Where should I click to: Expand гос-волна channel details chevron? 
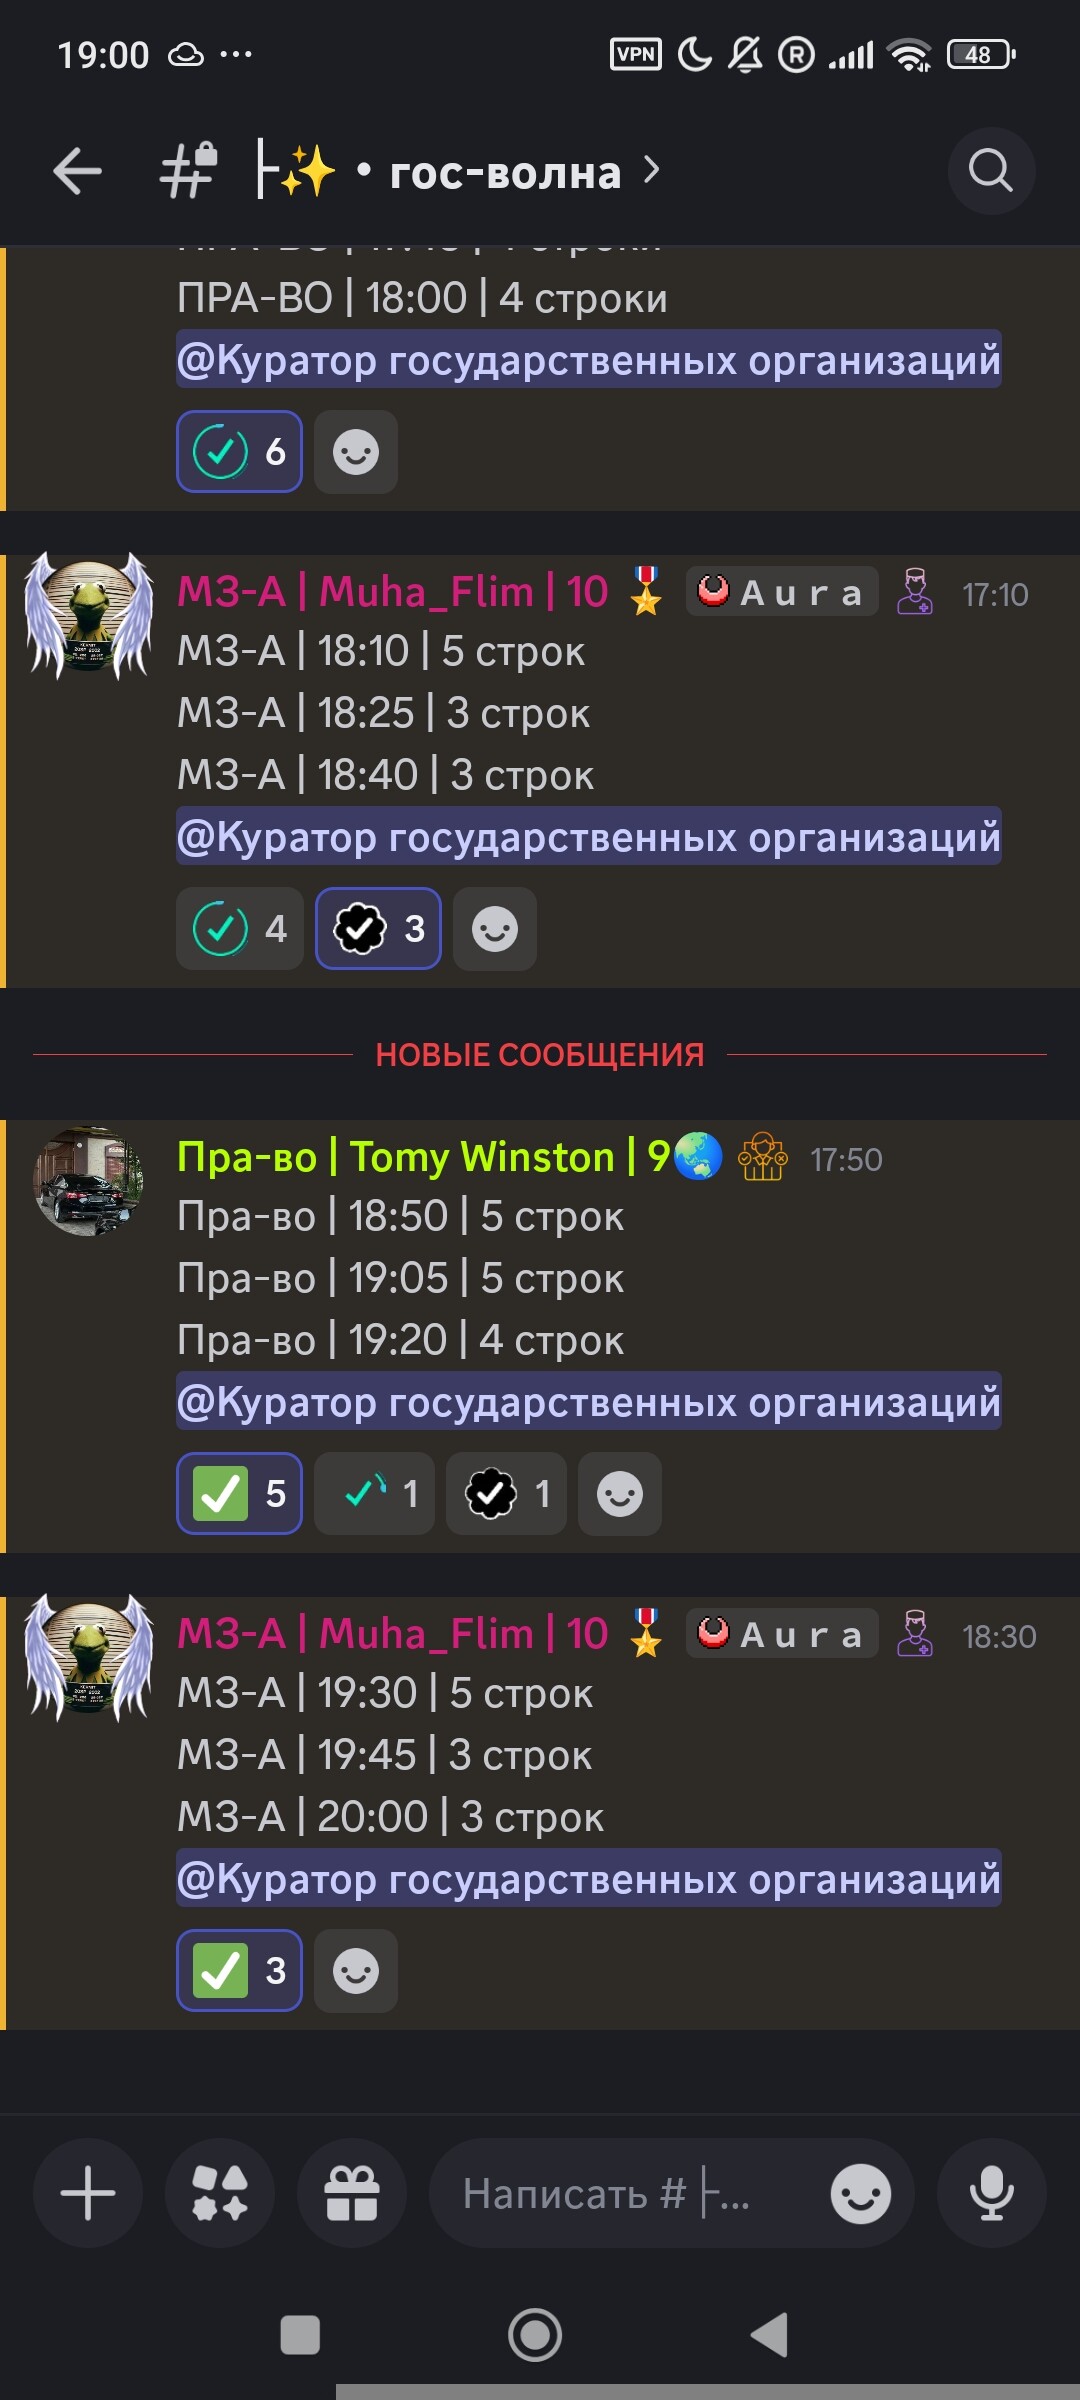click(652, 171)
